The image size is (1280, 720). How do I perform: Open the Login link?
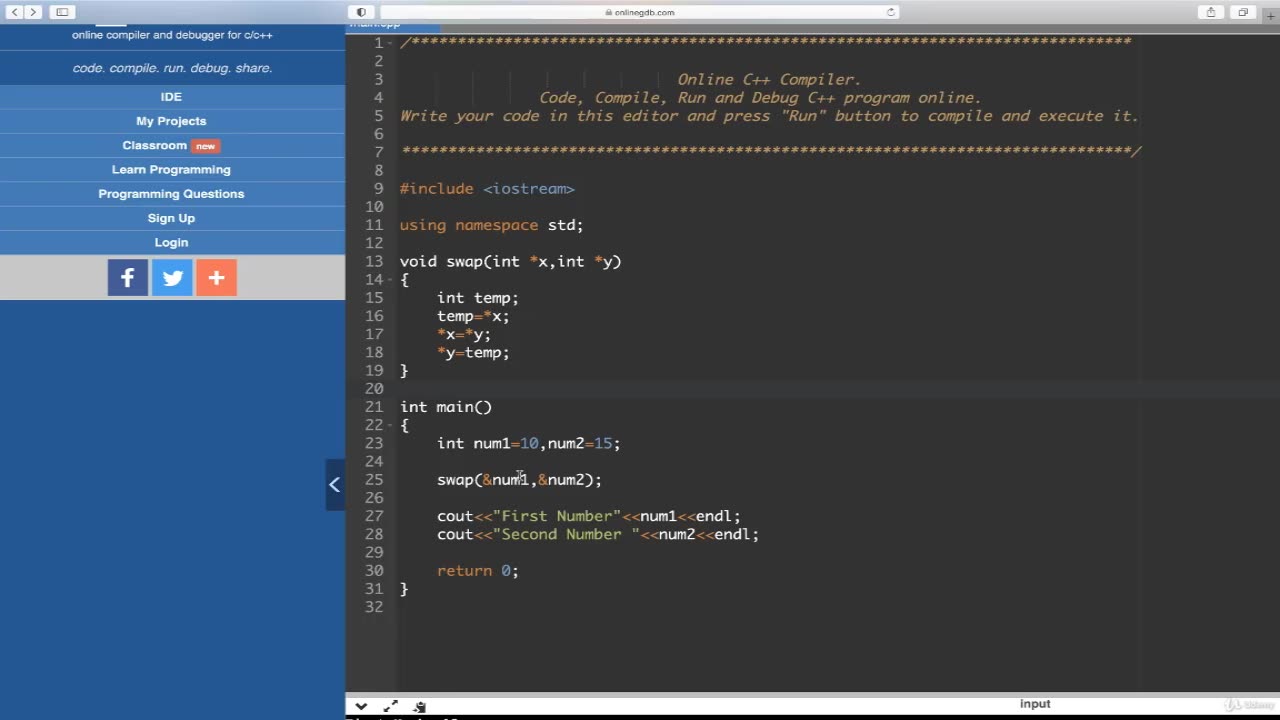[x=171, y=242]
